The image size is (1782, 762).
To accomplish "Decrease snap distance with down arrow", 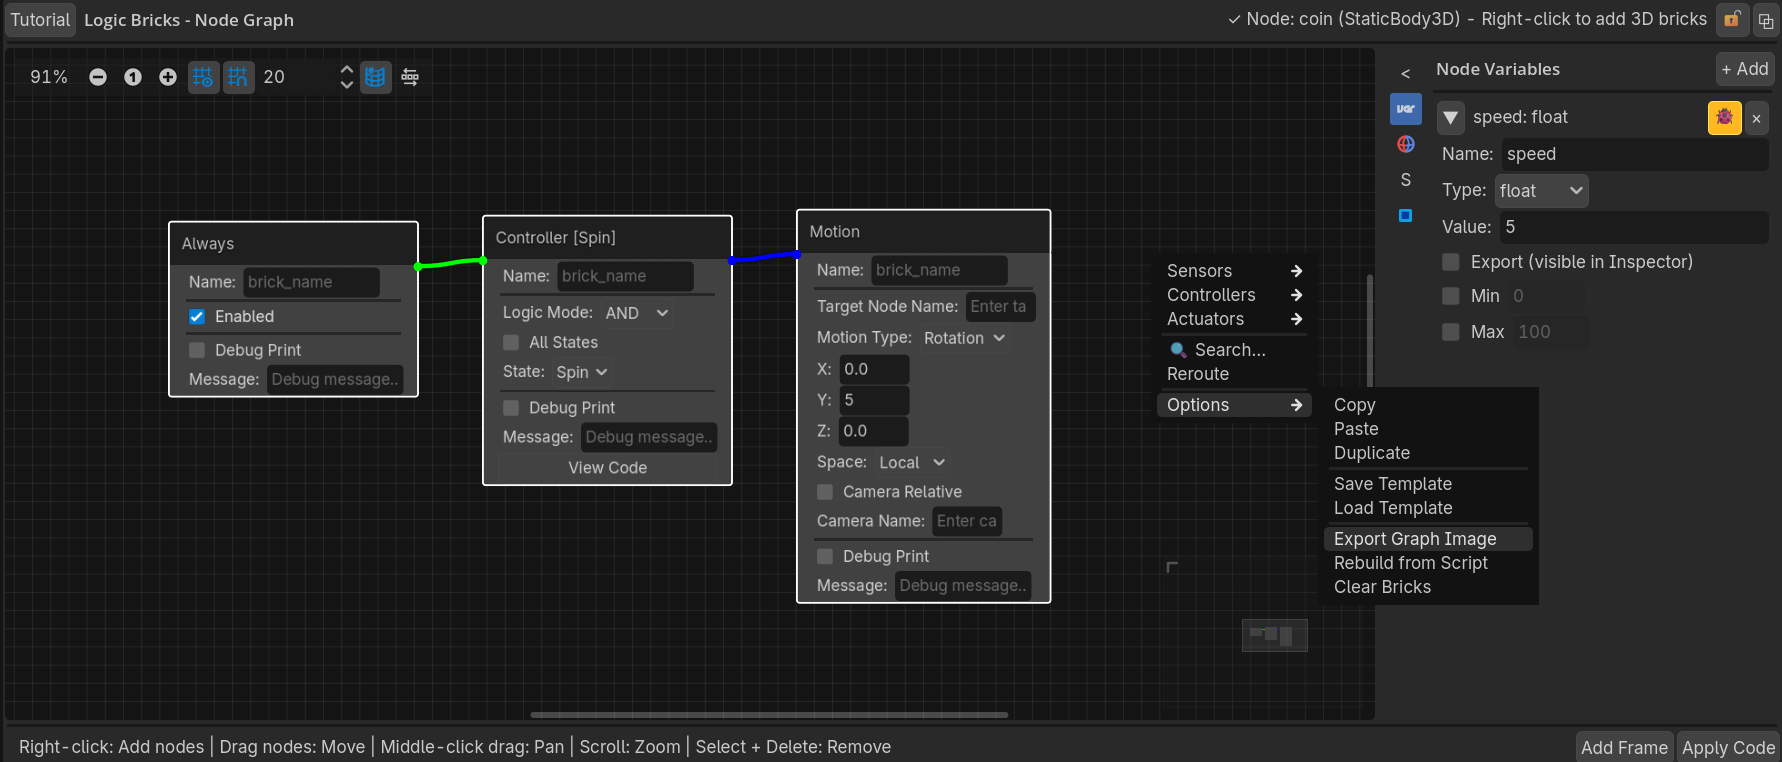I will (x=346, y=84).
